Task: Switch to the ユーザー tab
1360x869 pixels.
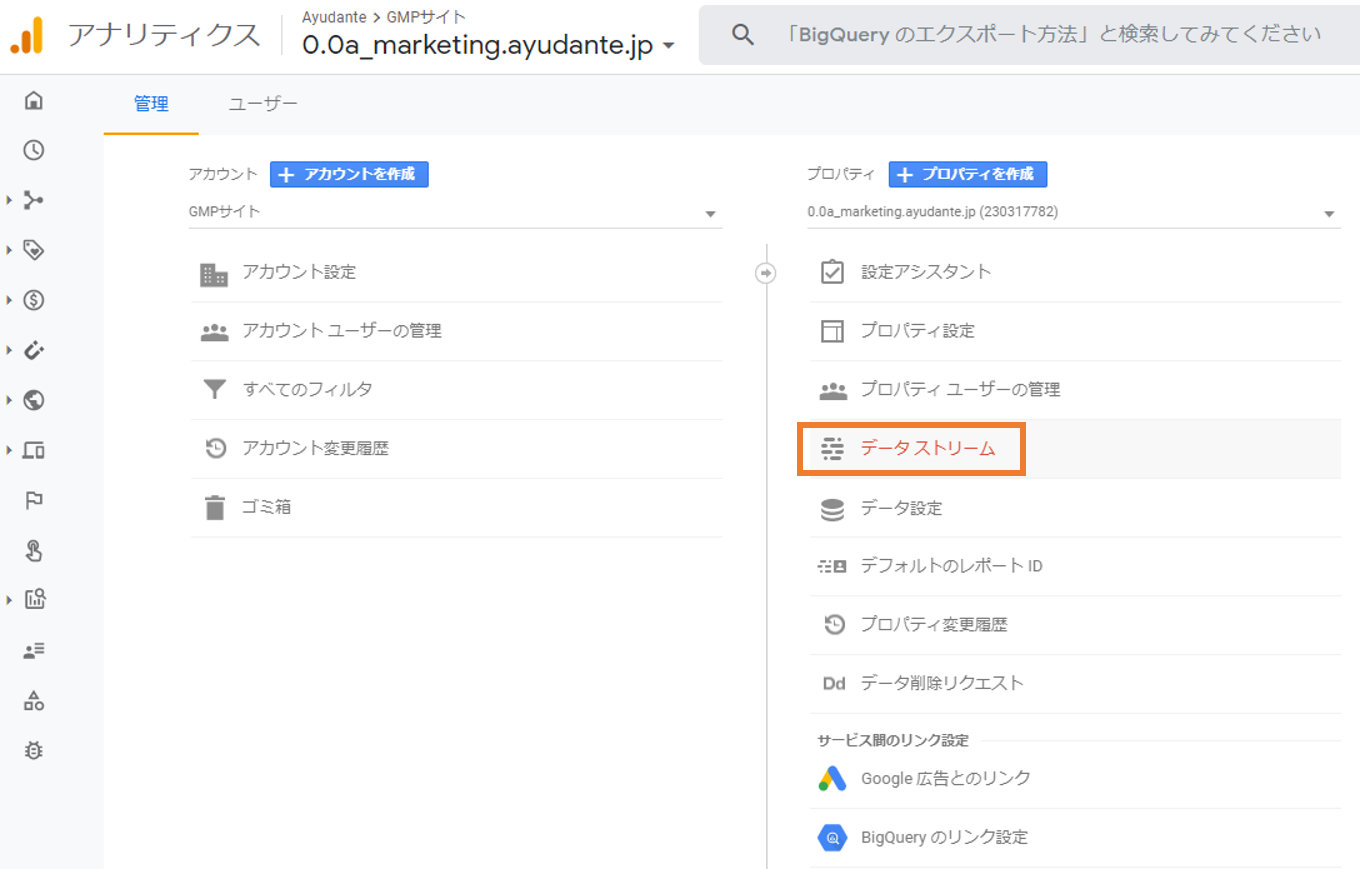Action: [x=263, y=104]
